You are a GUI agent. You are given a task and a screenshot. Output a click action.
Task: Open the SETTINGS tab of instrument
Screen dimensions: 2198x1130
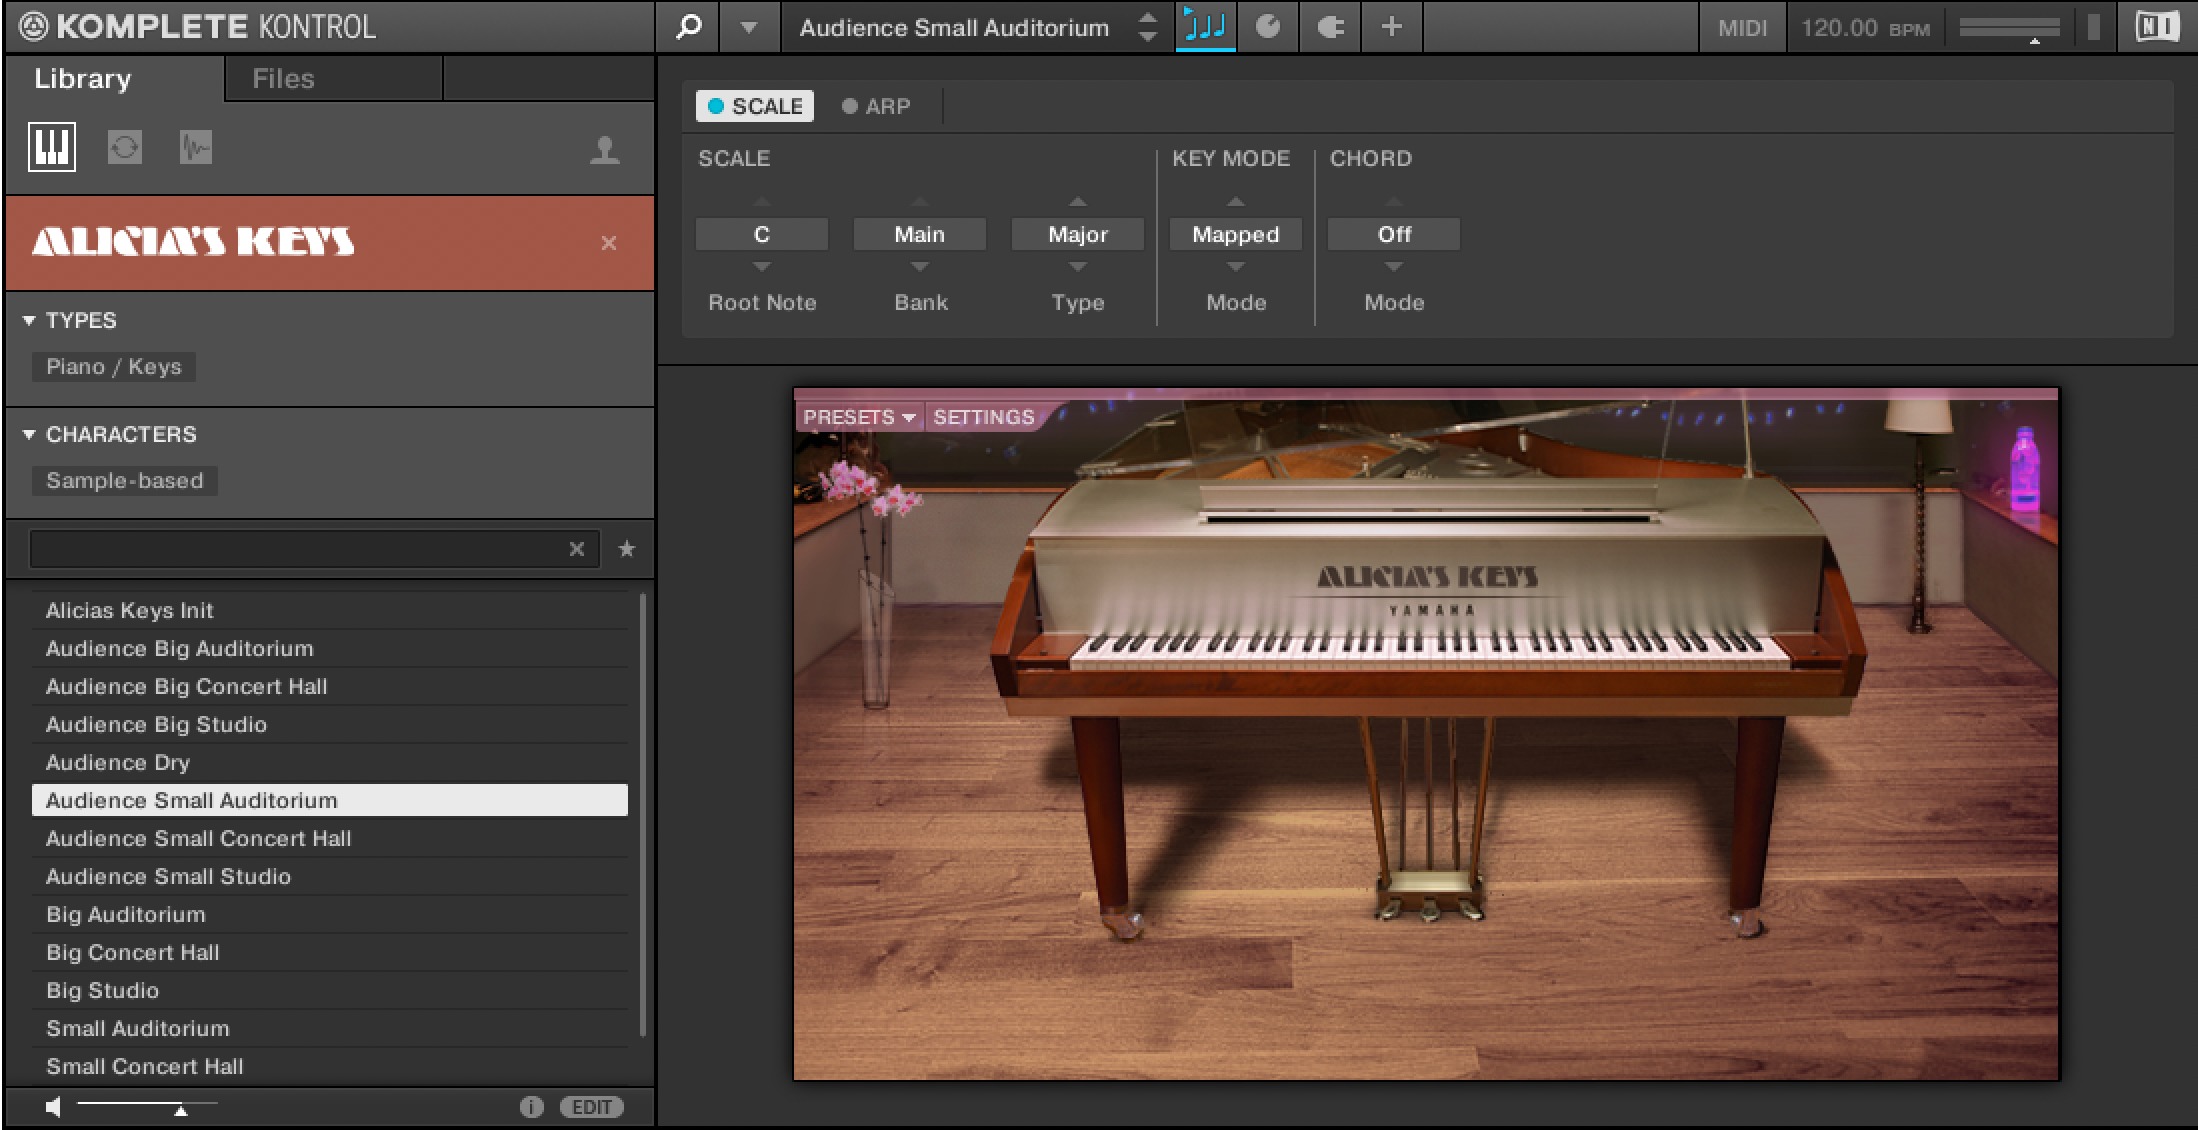coord(983,417)
